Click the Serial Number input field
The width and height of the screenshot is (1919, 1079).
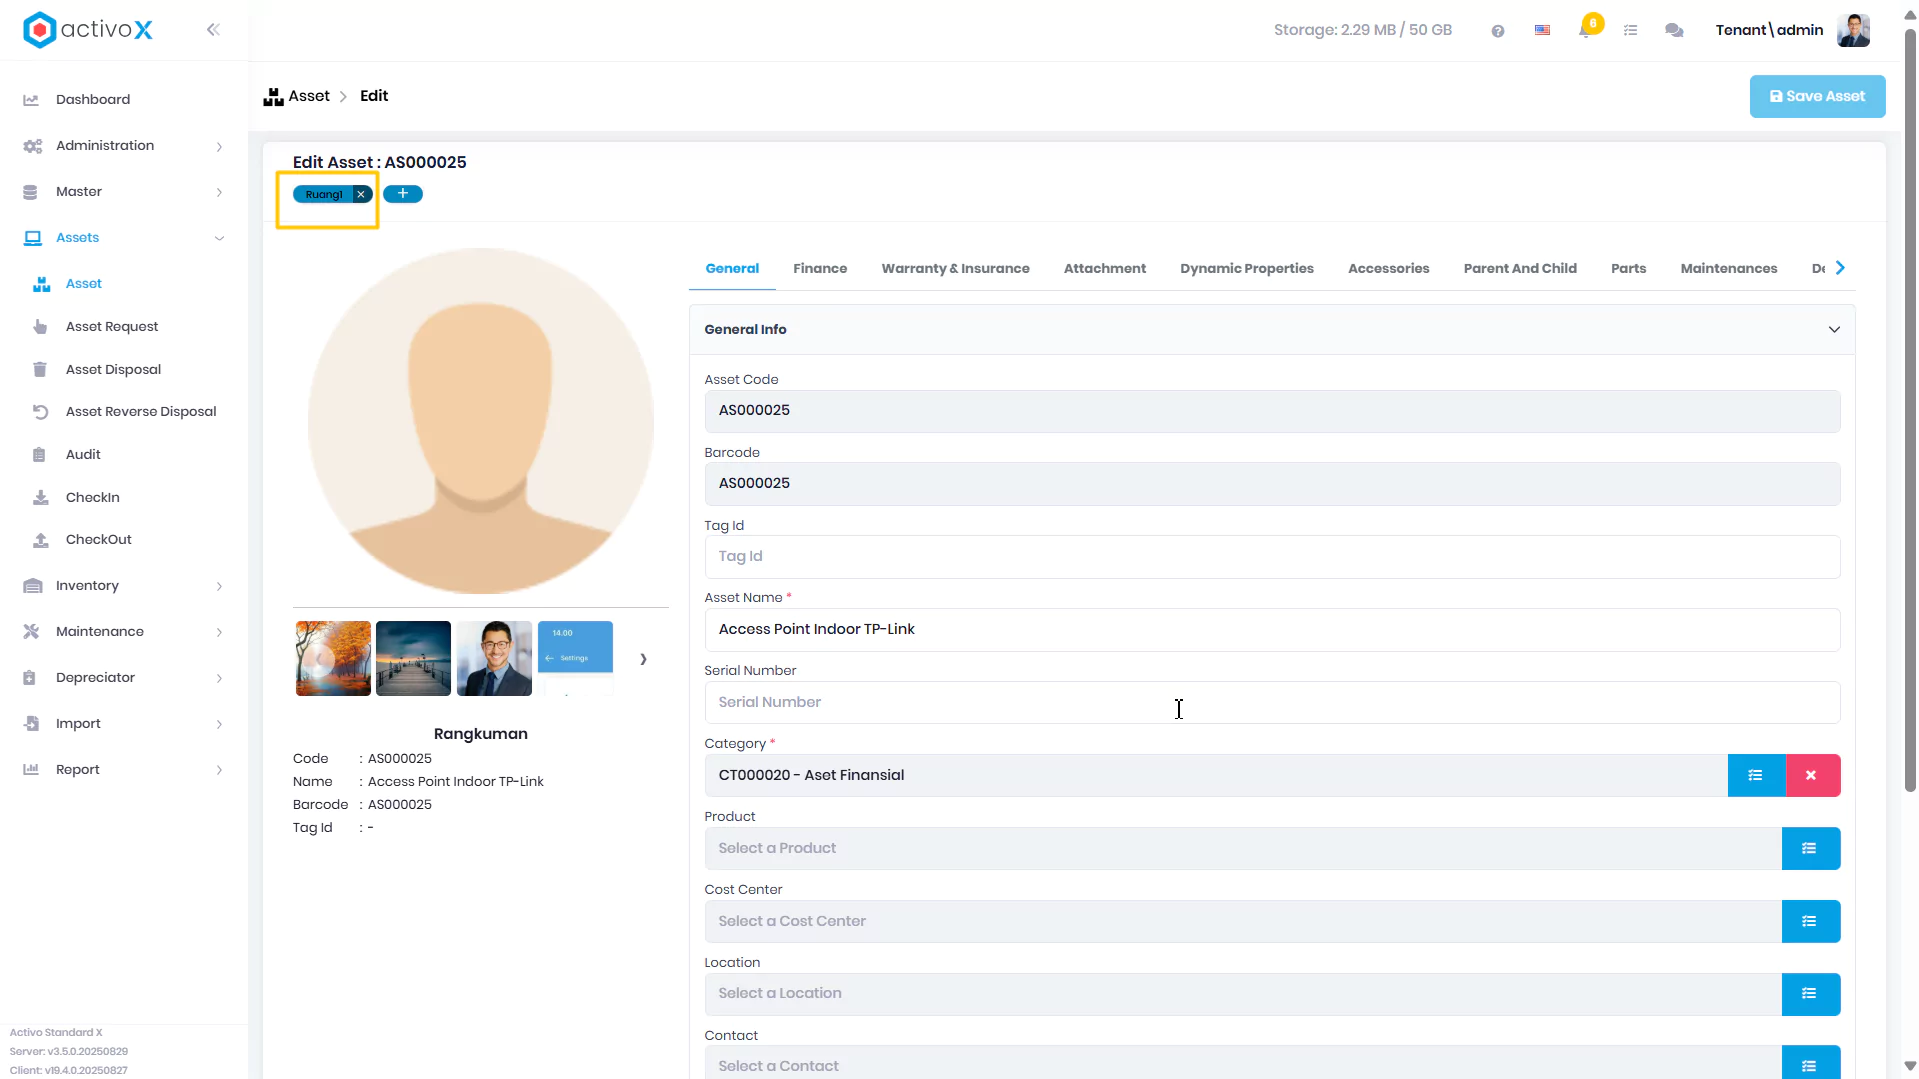click(x=1272, y=703)
